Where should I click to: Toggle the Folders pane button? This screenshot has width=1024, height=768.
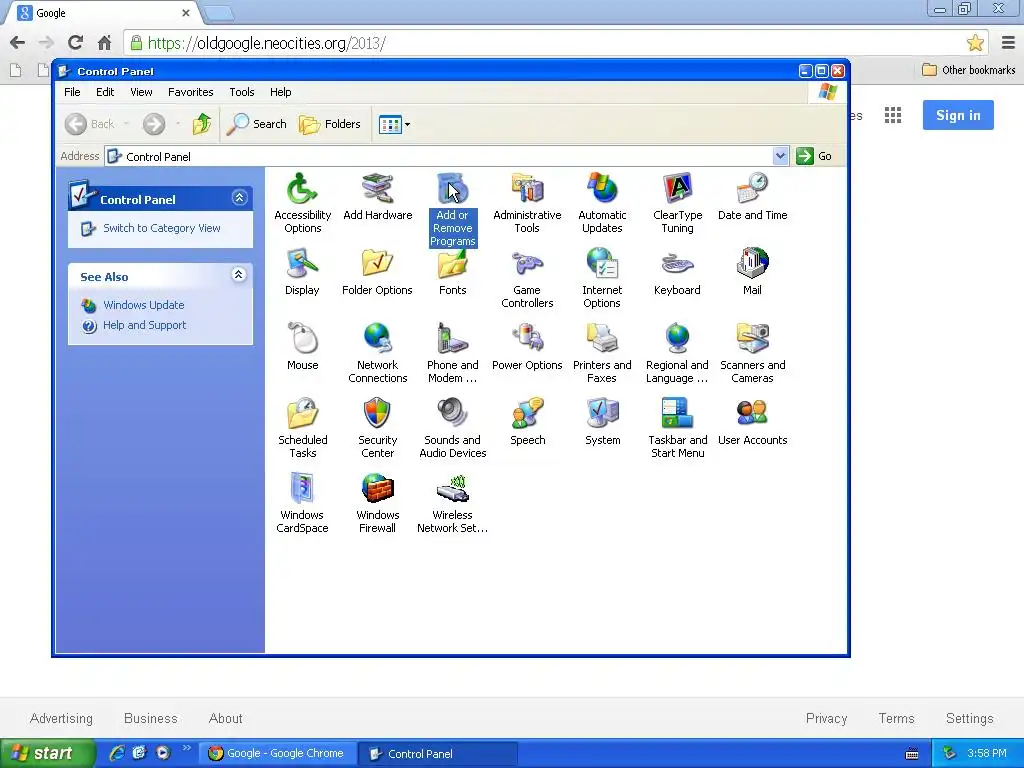pyautogui.click(x=330, y=123)
